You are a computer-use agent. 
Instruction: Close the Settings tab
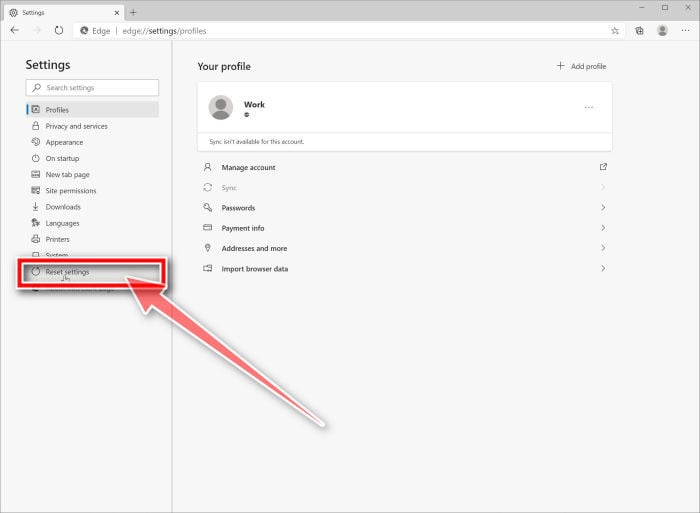[117, 13]
